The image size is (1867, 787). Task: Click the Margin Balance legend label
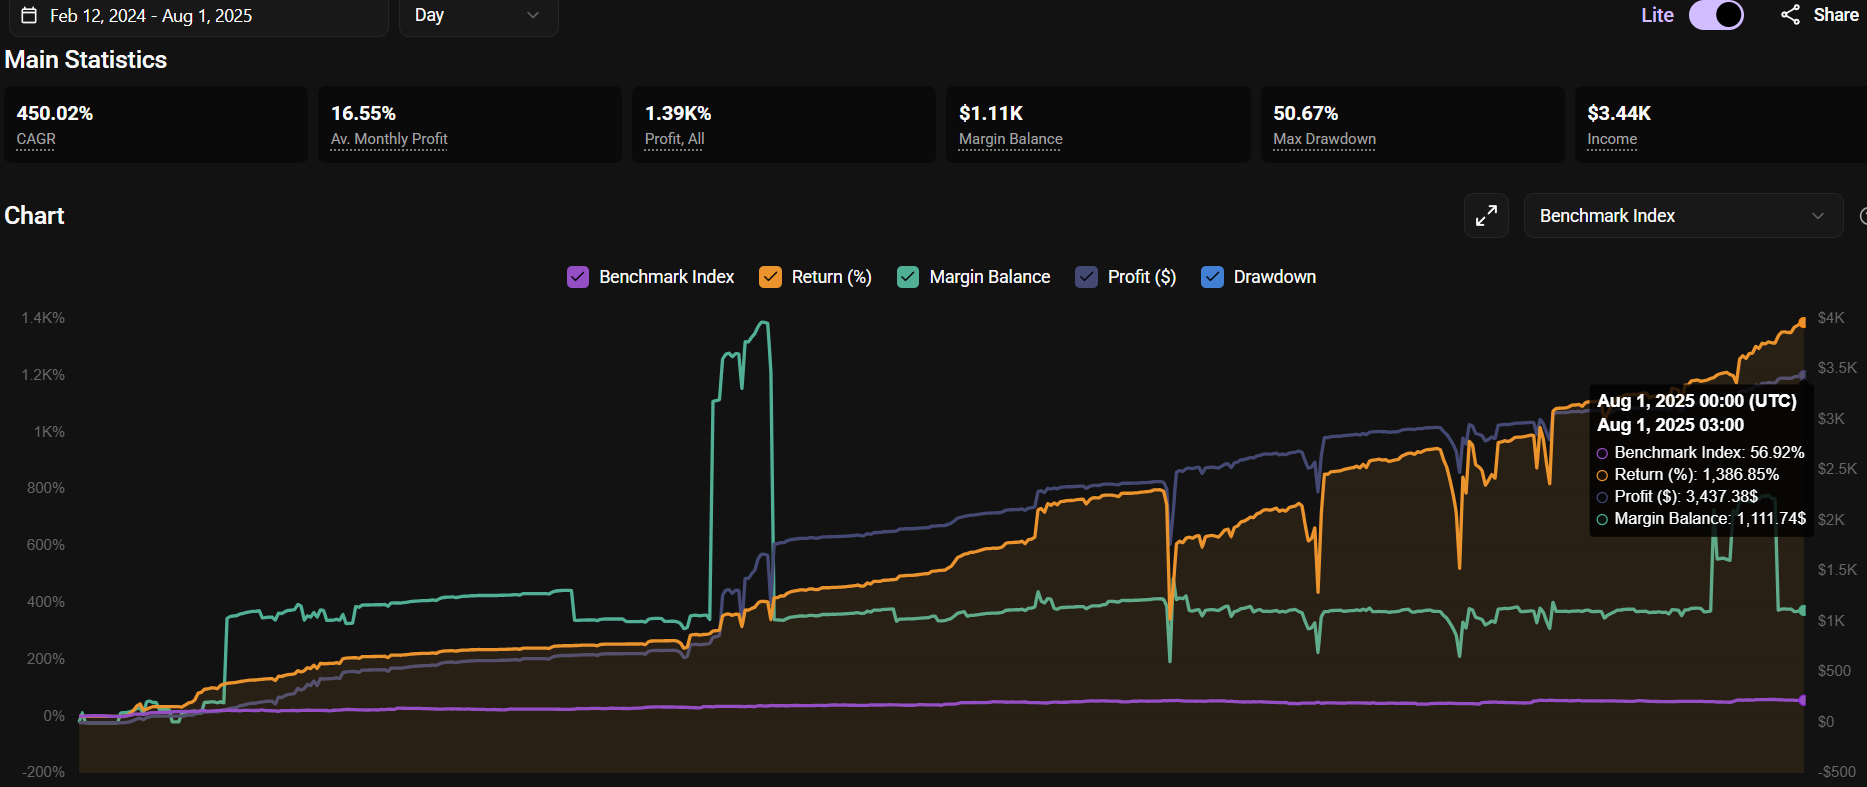pos(990,277)
